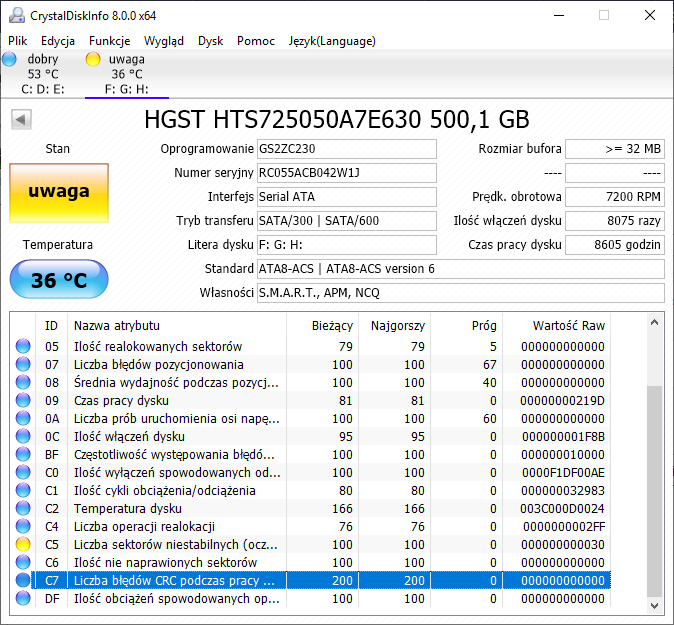Screen dimensions: 674x625
Task: Click the Litera dysku field F: G: H:
Action: click(346, 245)
